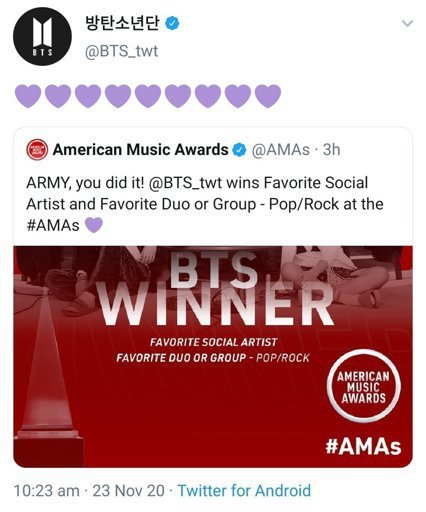Open the #AMAs hashtag in tweet text

click(53, 225)
